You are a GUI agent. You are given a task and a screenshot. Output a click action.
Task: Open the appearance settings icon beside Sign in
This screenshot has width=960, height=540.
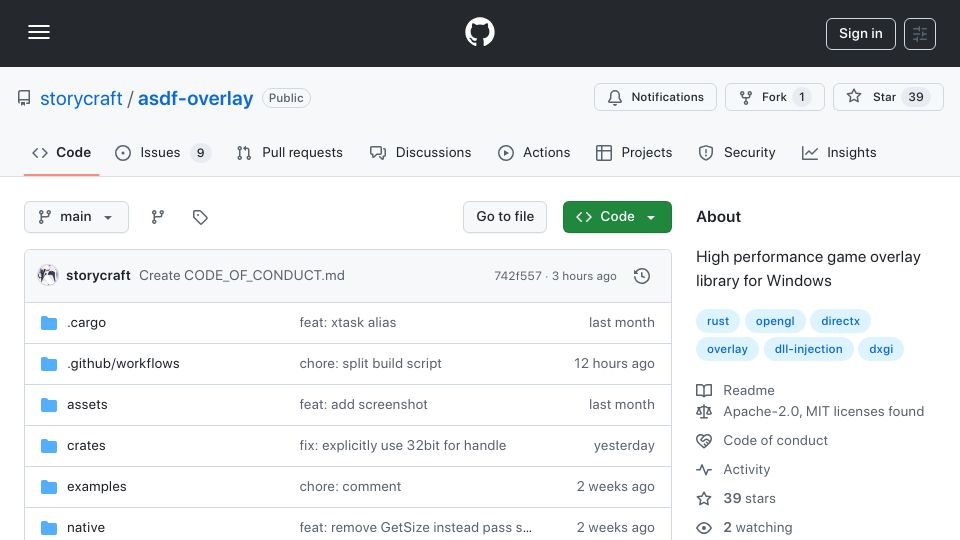[920, 34]
